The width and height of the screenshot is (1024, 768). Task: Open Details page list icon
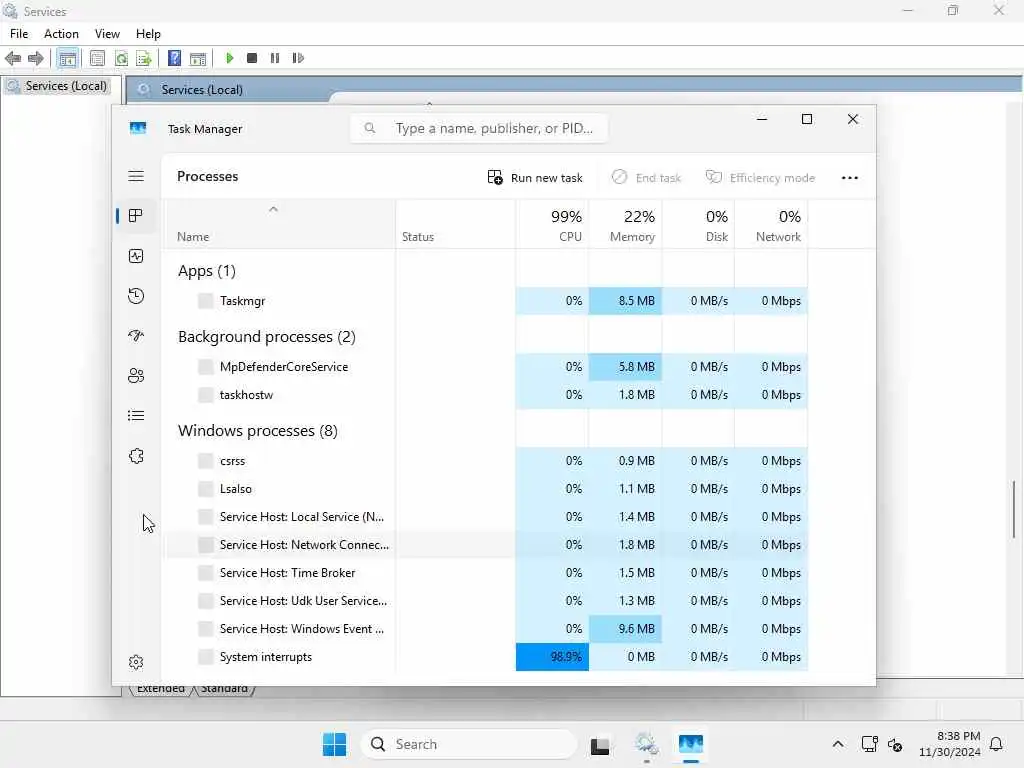[x=136, y=415]
